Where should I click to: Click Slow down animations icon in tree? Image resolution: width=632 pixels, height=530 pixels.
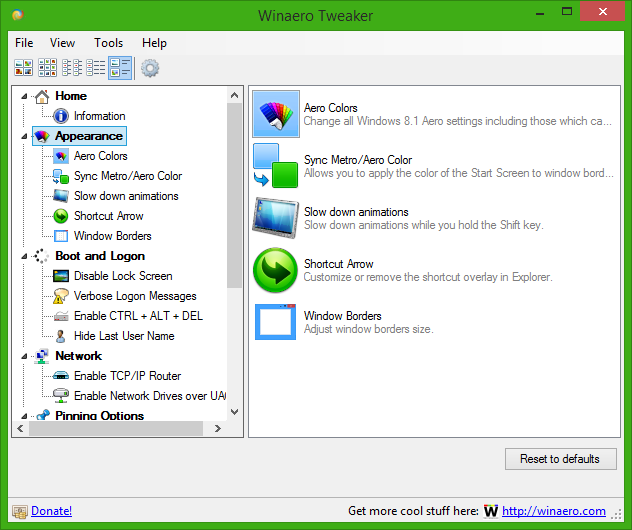coord(61,196)
